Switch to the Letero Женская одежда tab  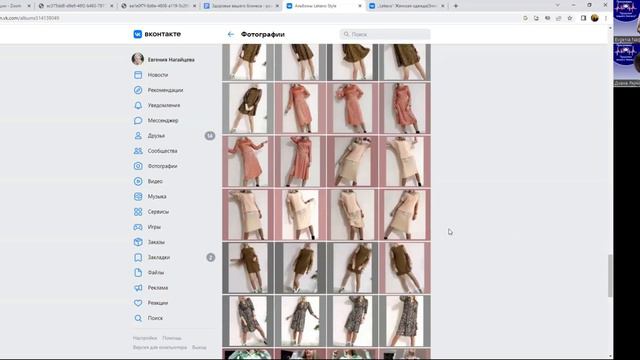[x=407, y=6]
